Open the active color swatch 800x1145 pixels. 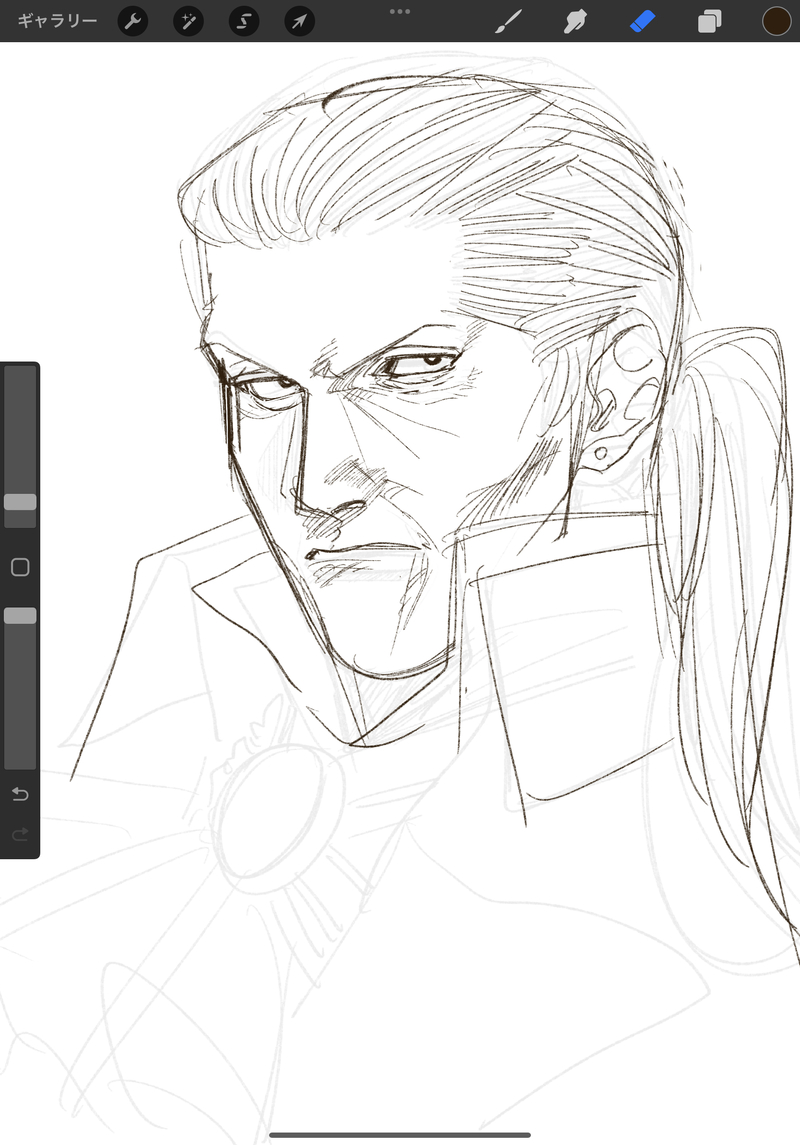tap(777, 21)
